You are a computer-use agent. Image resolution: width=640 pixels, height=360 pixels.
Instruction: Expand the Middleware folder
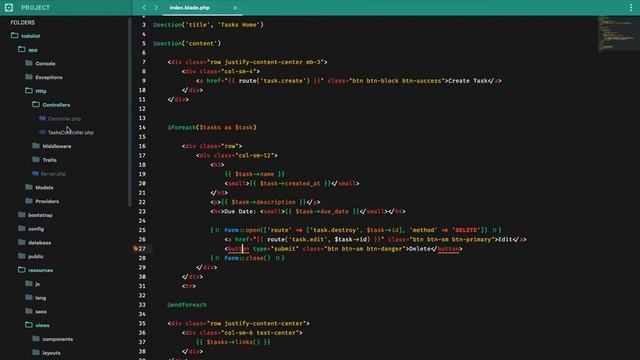[52, 146]
